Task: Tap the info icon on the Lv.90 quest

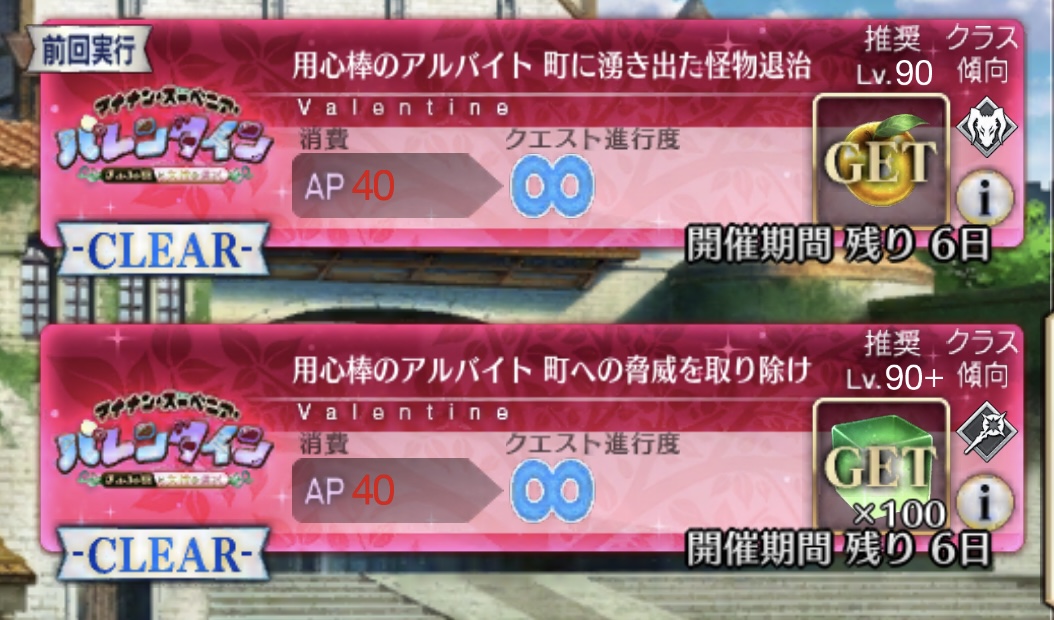Action: click(985, 198)
